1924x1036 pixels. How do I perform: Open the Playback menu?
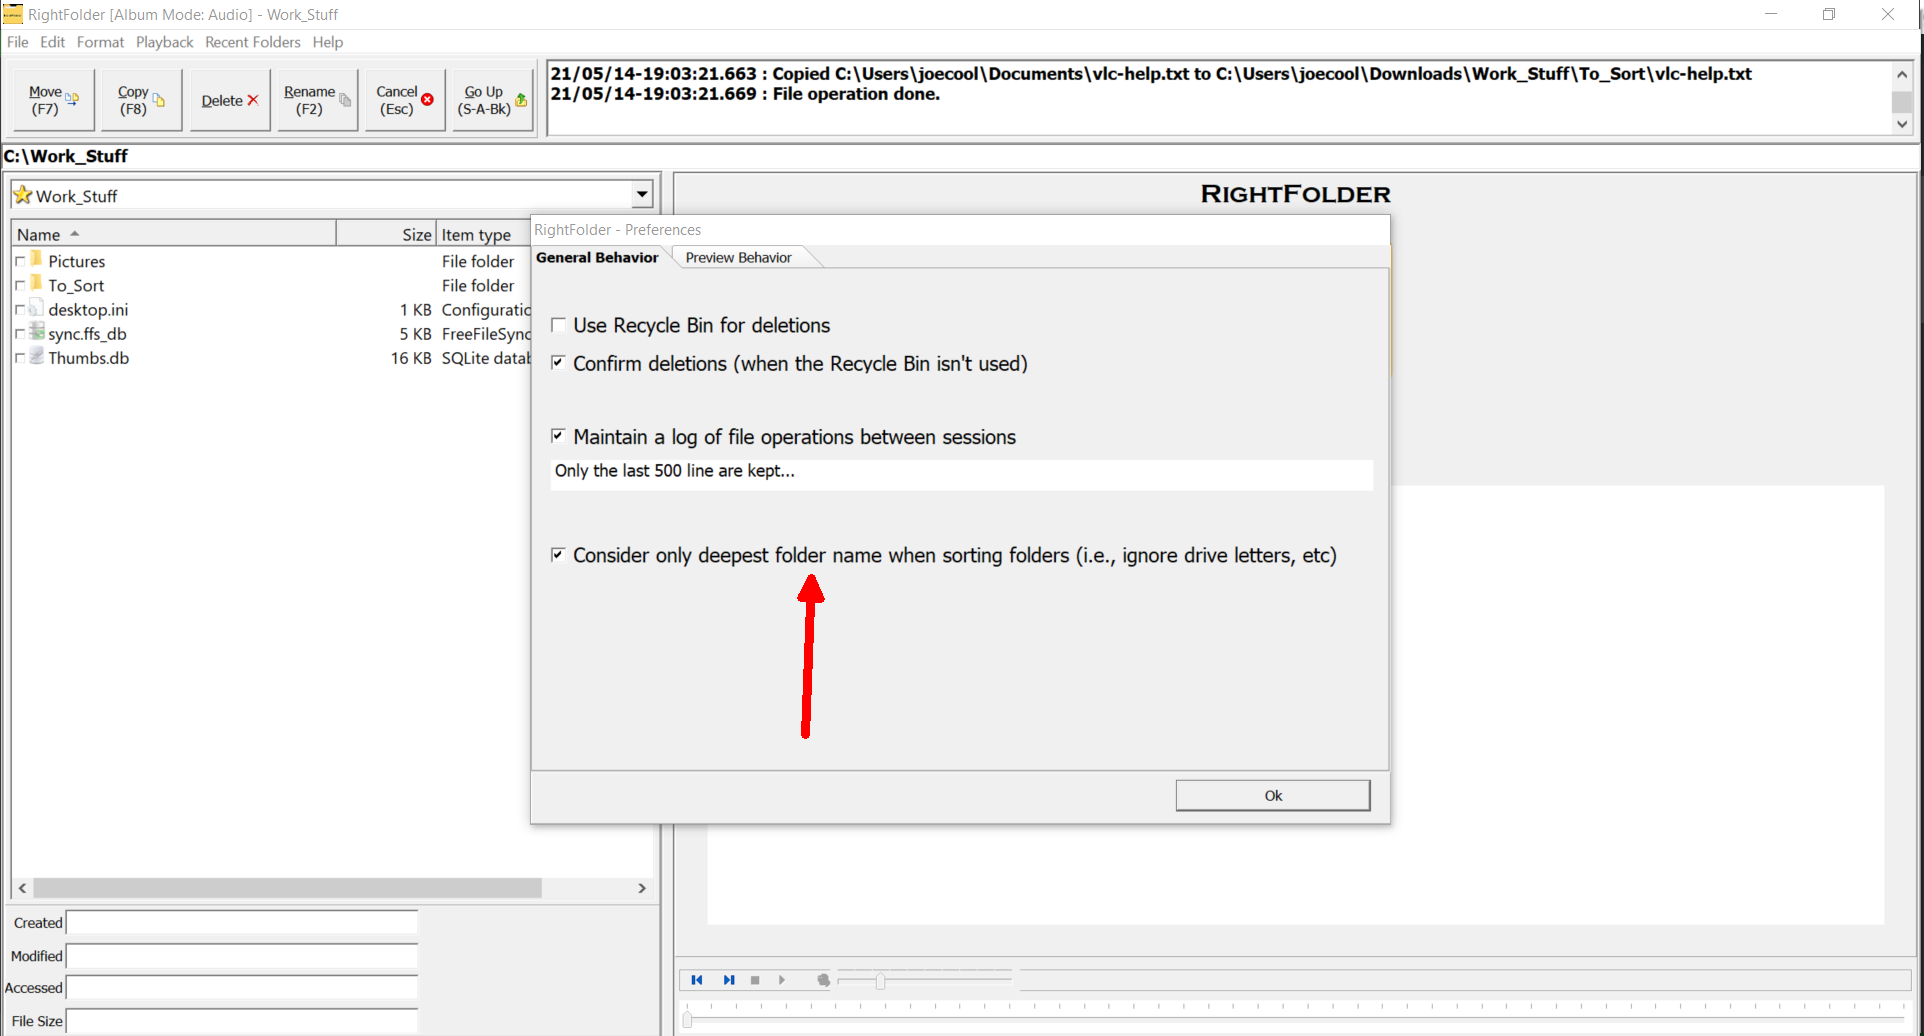(x=165, y=42)
